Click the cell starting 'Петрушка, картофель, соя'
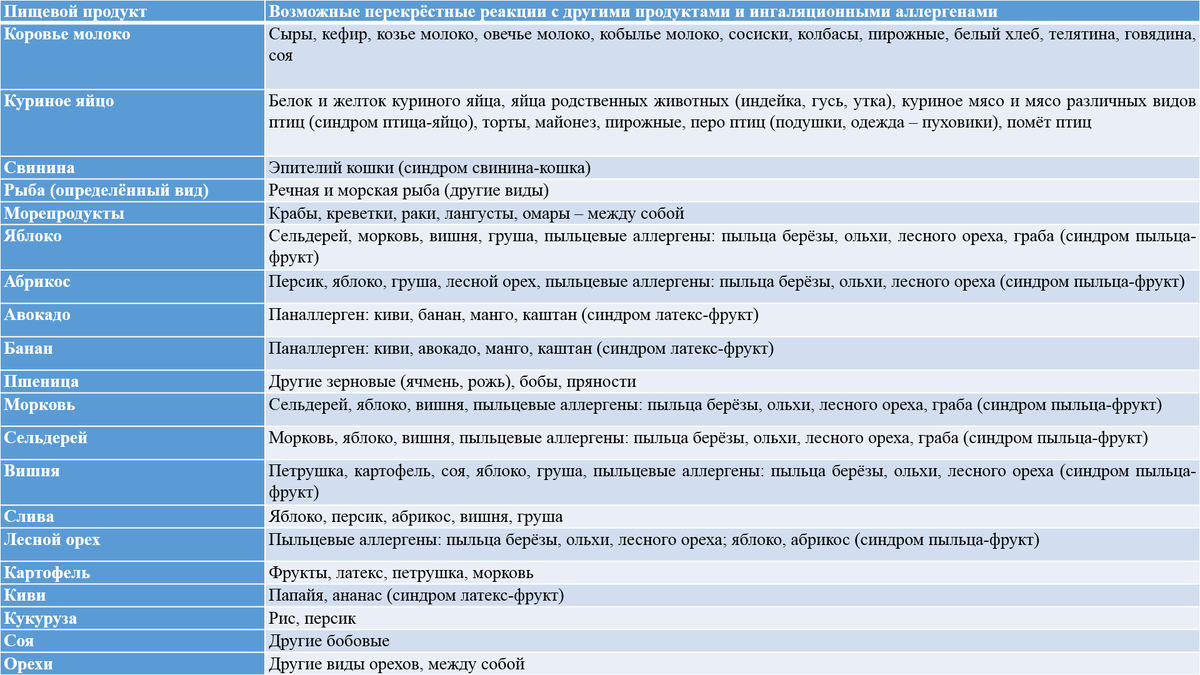This screenshot has height=675, width=1200. (733, 483)
